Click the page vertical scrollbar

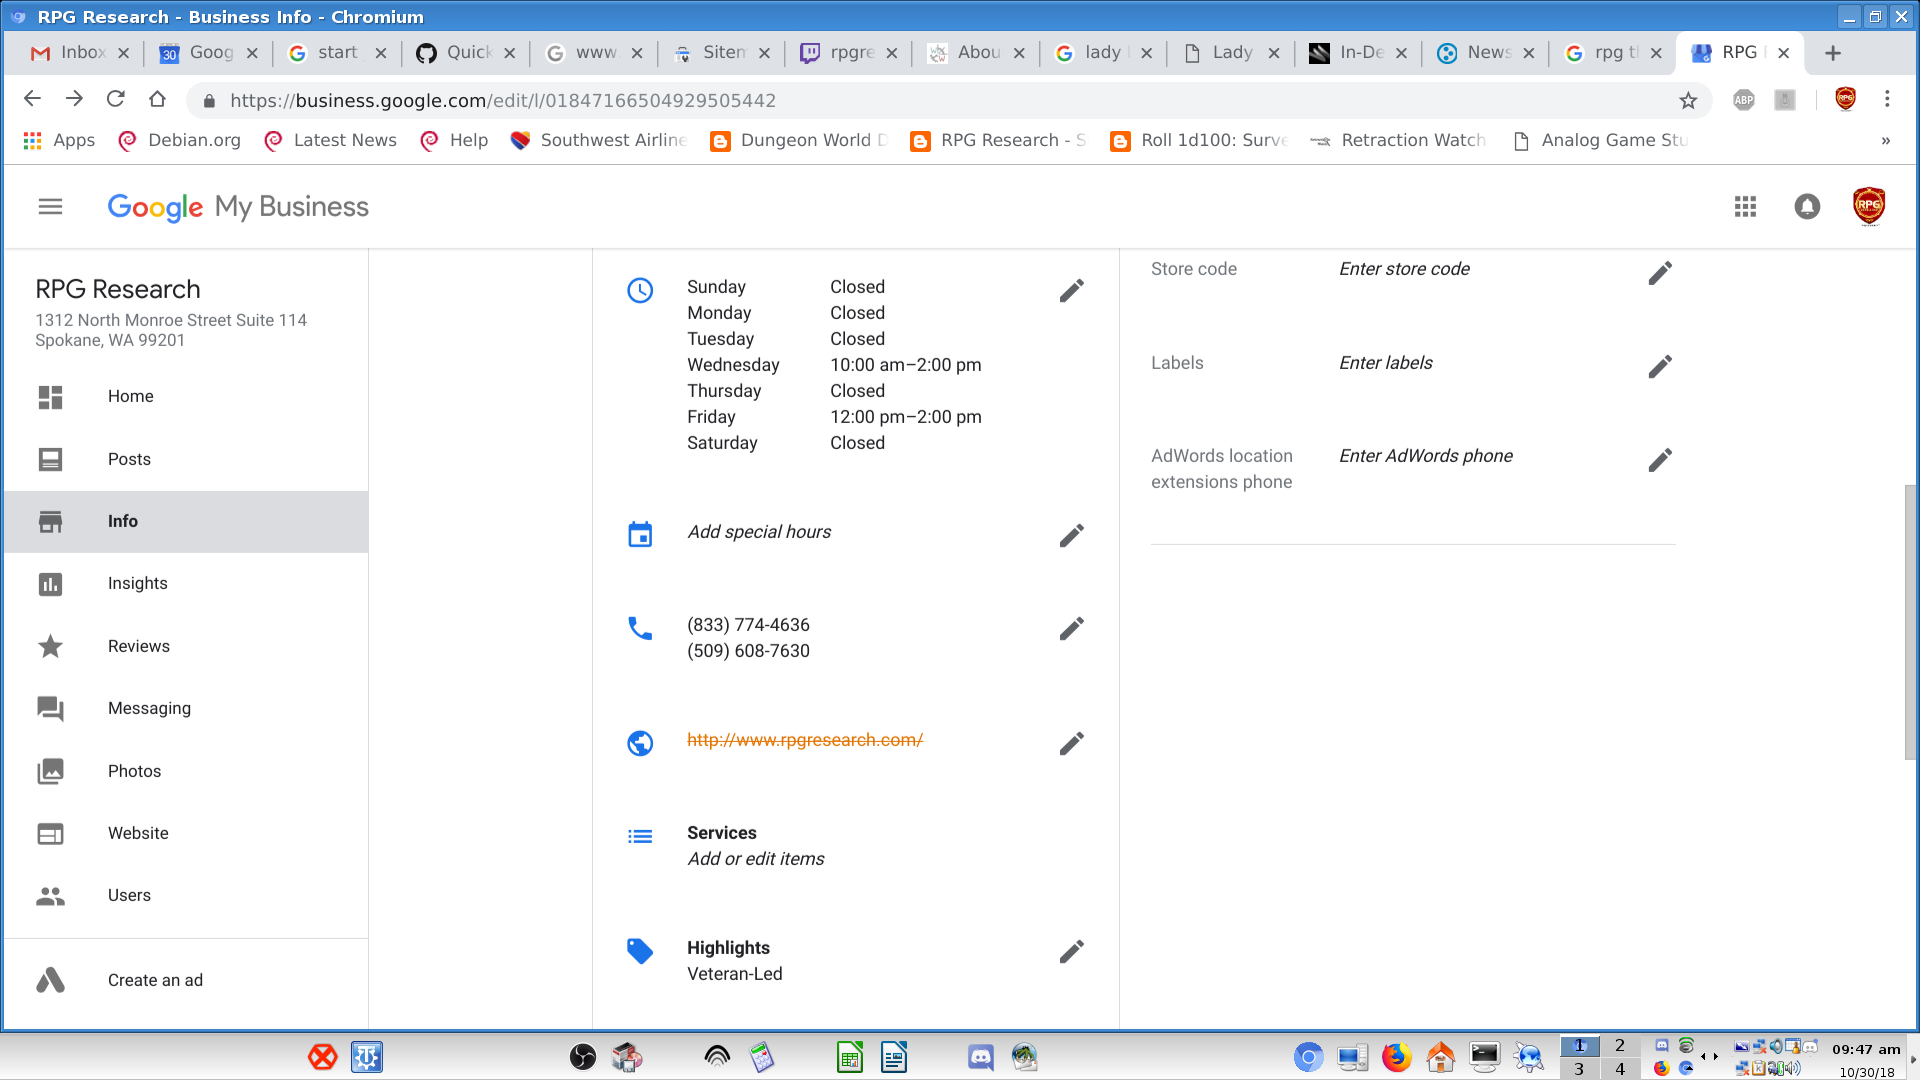tap(1910, 620)
